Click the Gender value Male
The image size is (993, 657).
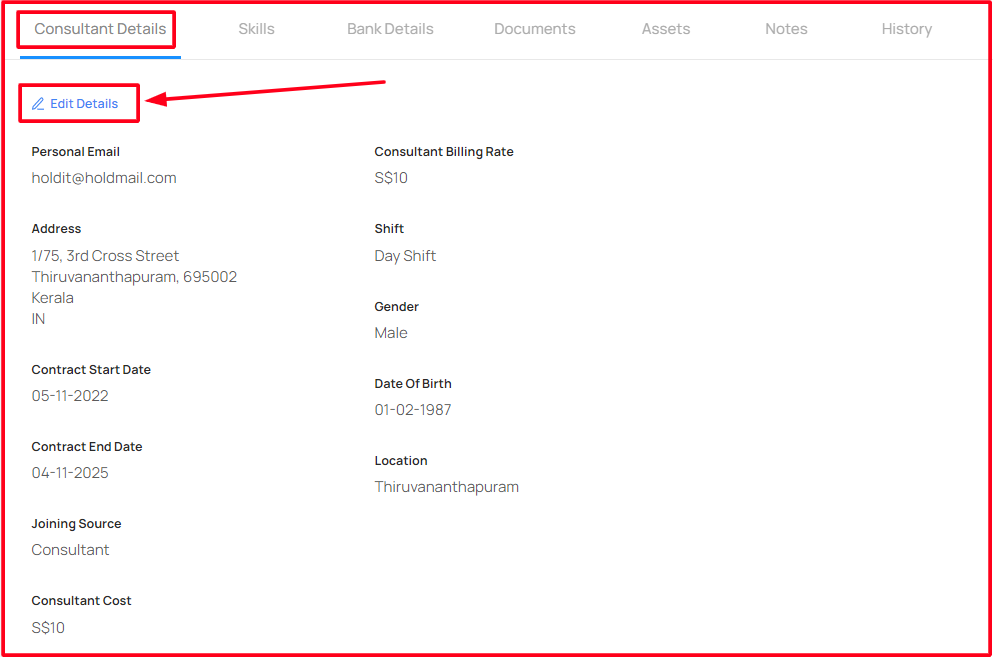391,333
